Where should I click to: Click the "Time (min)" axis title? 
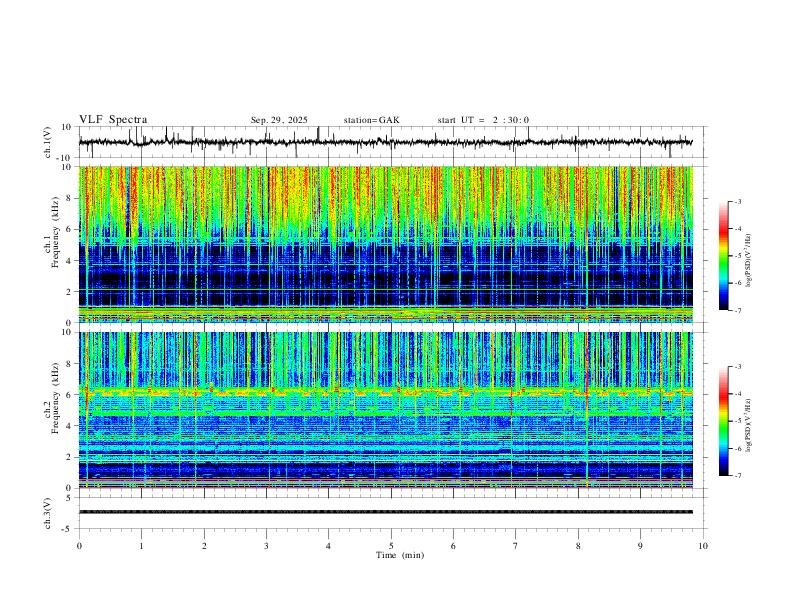[x=400, y=555]
